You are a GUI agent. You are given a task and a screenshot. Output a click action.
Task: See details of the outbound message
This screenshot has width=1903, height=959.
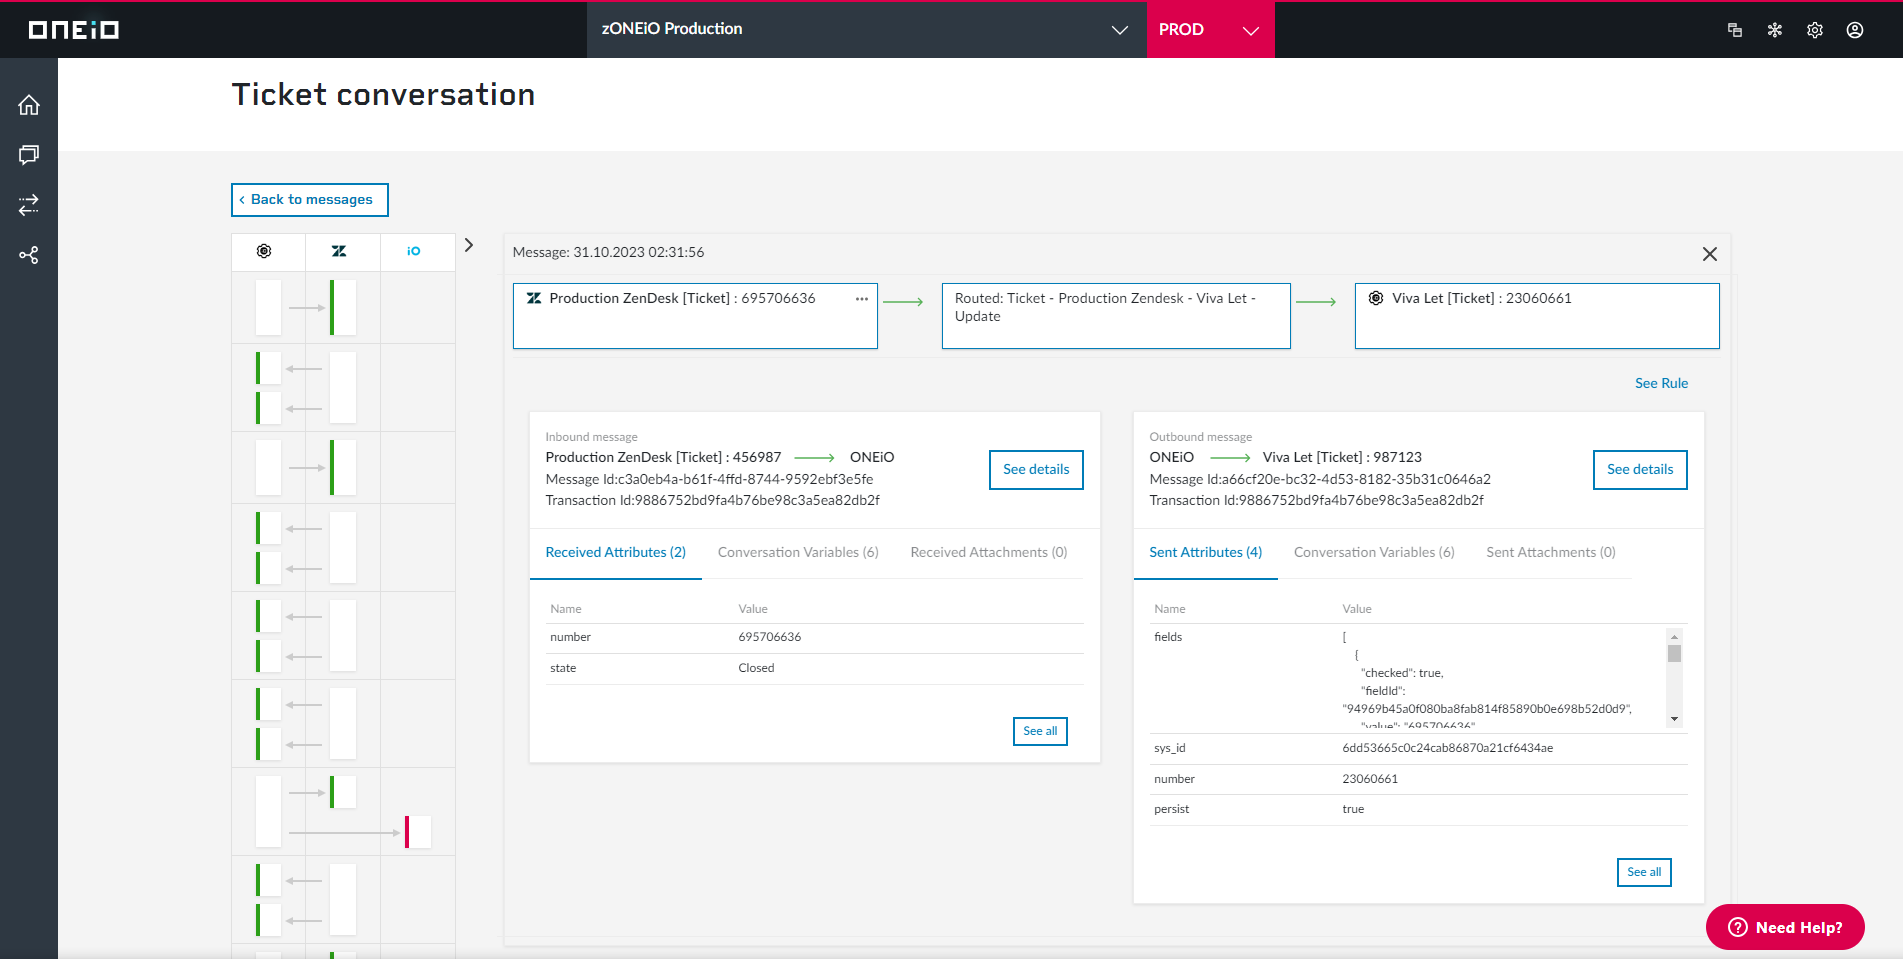tap(1640, 470)
